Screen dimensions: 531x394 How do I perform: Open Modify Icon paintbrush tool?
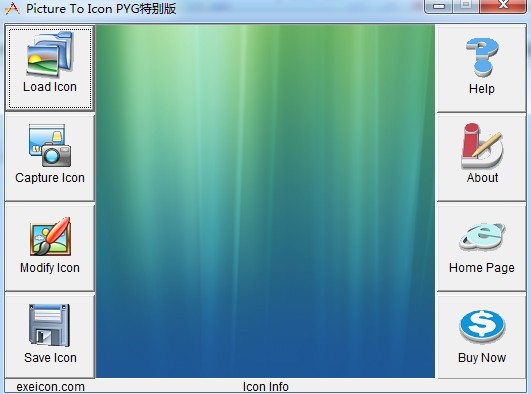coord(50,236)
